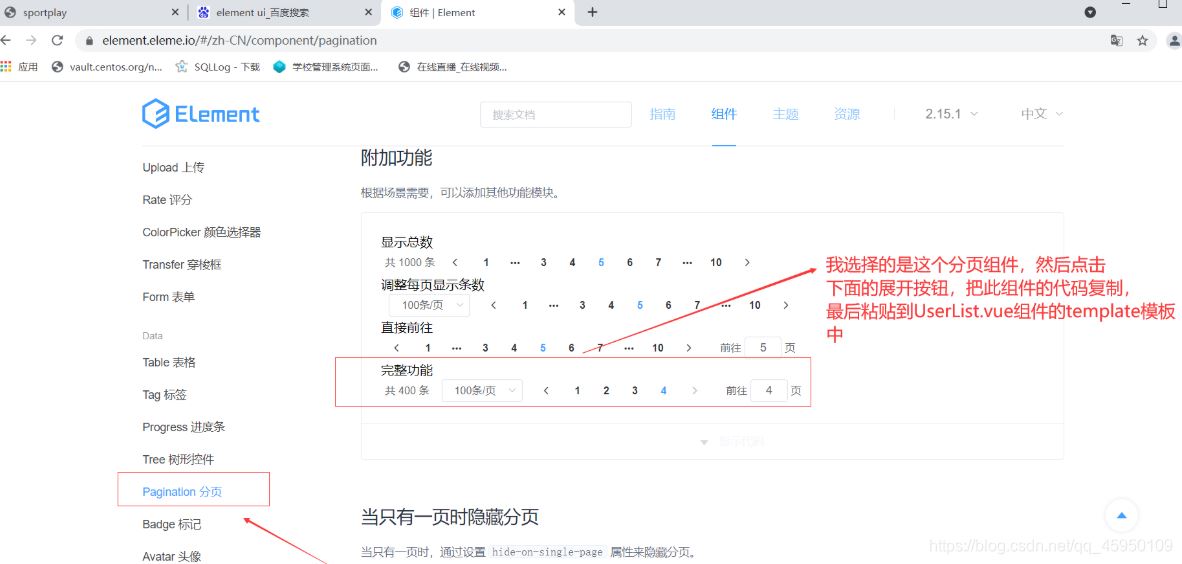This screenshot has height=564, width=1182.
Task: Open the apps bookmark shortcut
Action: click(x=20, y=66)
